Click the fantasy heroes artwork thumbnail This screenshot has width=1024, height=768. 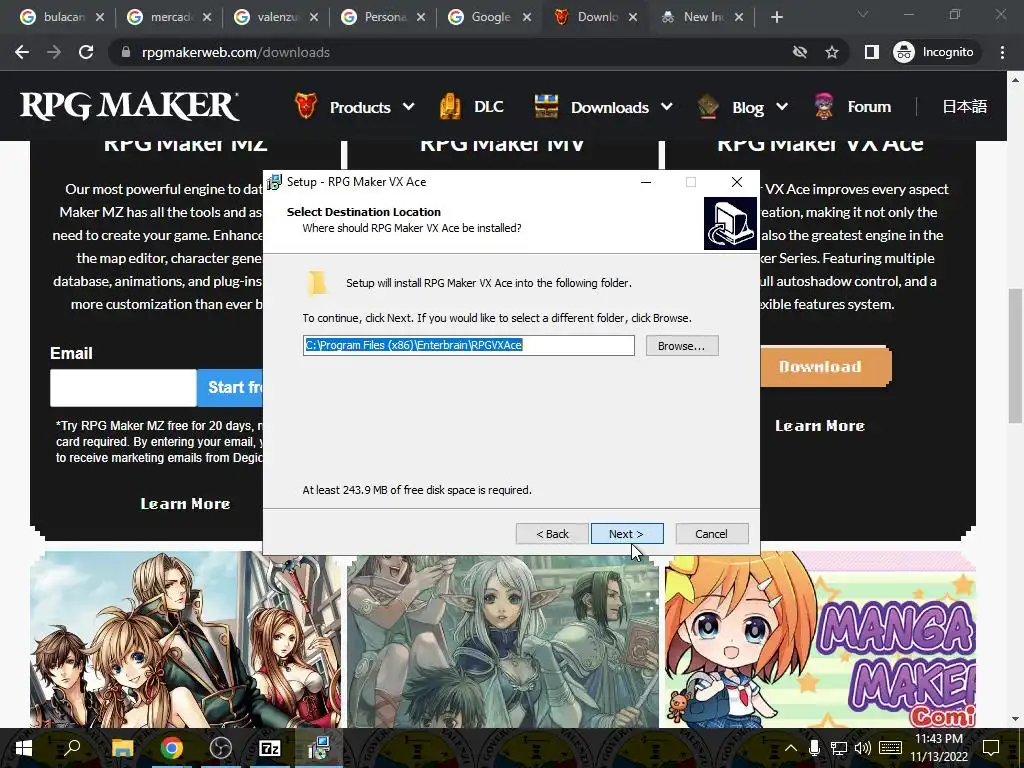tap(185, 640)
